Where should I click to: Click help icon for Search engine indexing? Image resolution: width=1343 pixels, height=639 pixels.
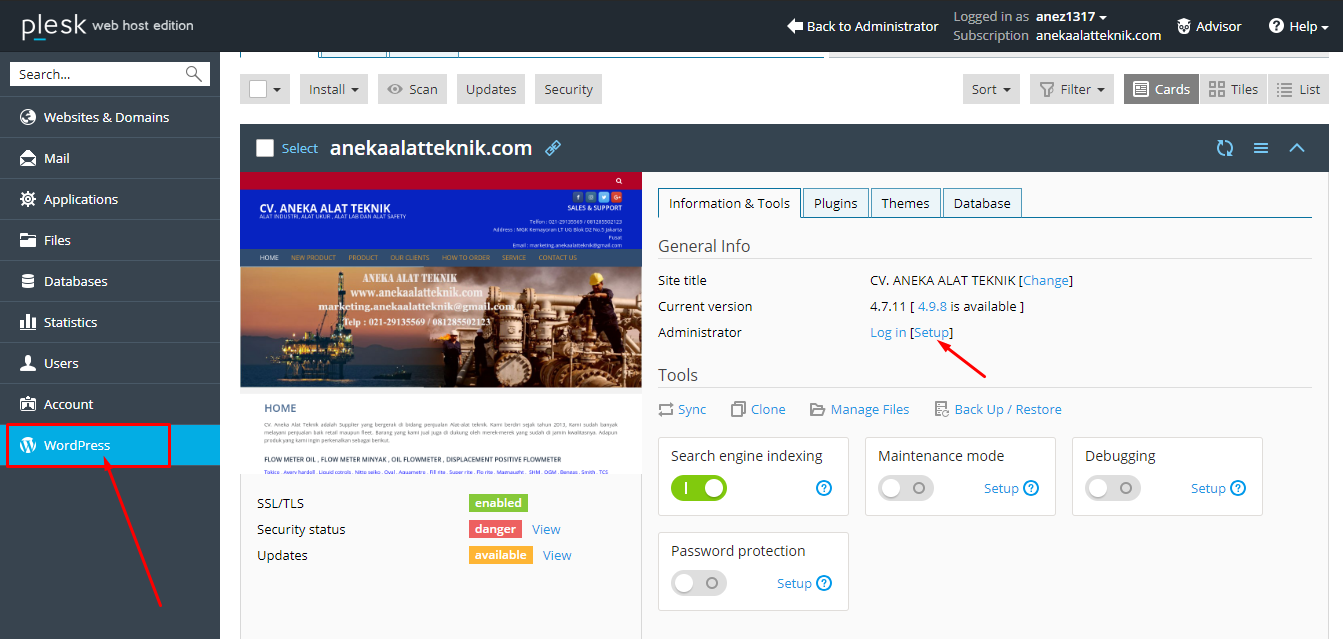(824, 488)
